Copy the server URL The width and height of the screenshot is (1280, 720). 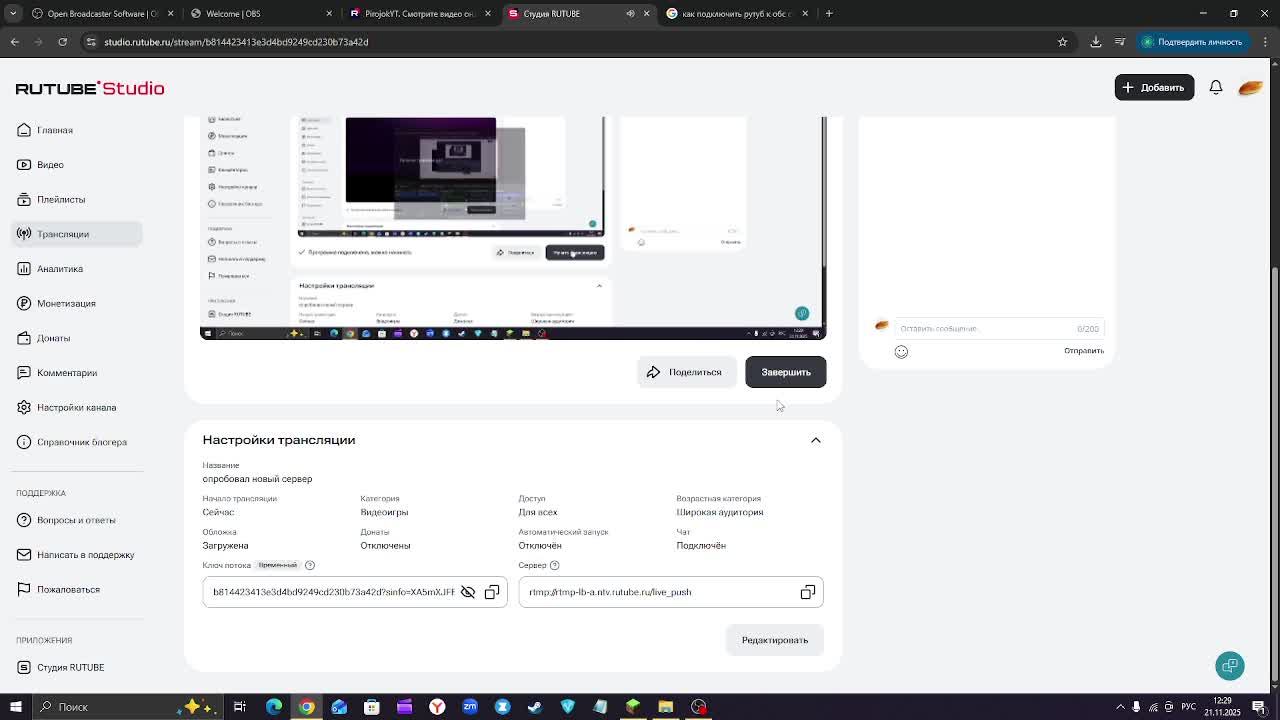click(x=808, y=592)
